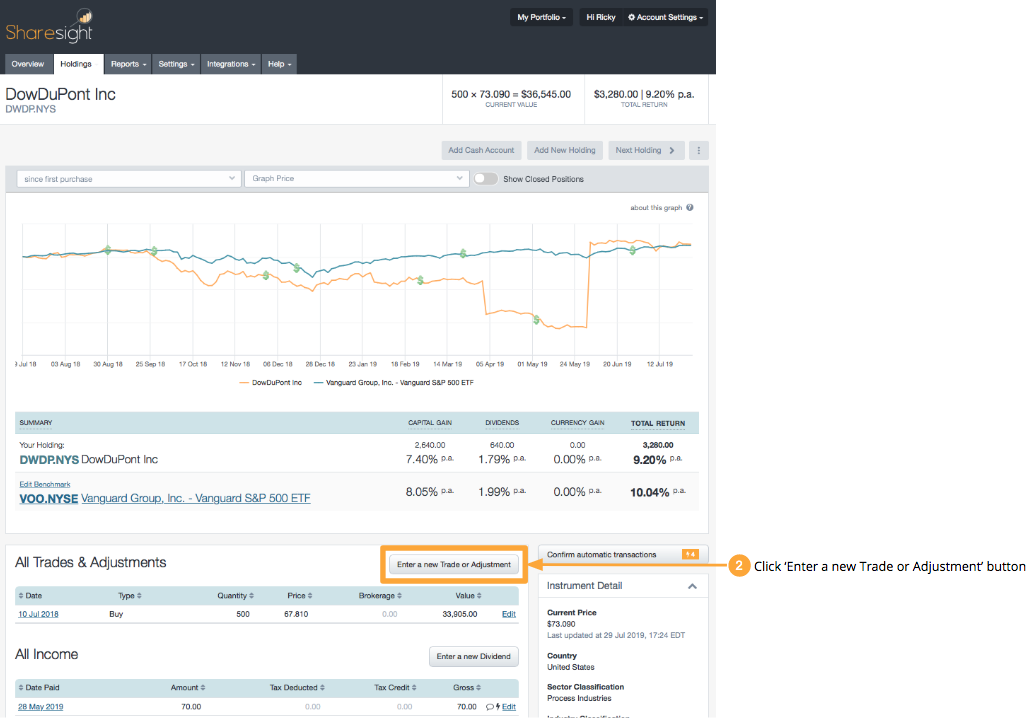1028x721 pixels.
Task: Click the orange automatic transactions count badge
Action: click(x=690, y=555)
